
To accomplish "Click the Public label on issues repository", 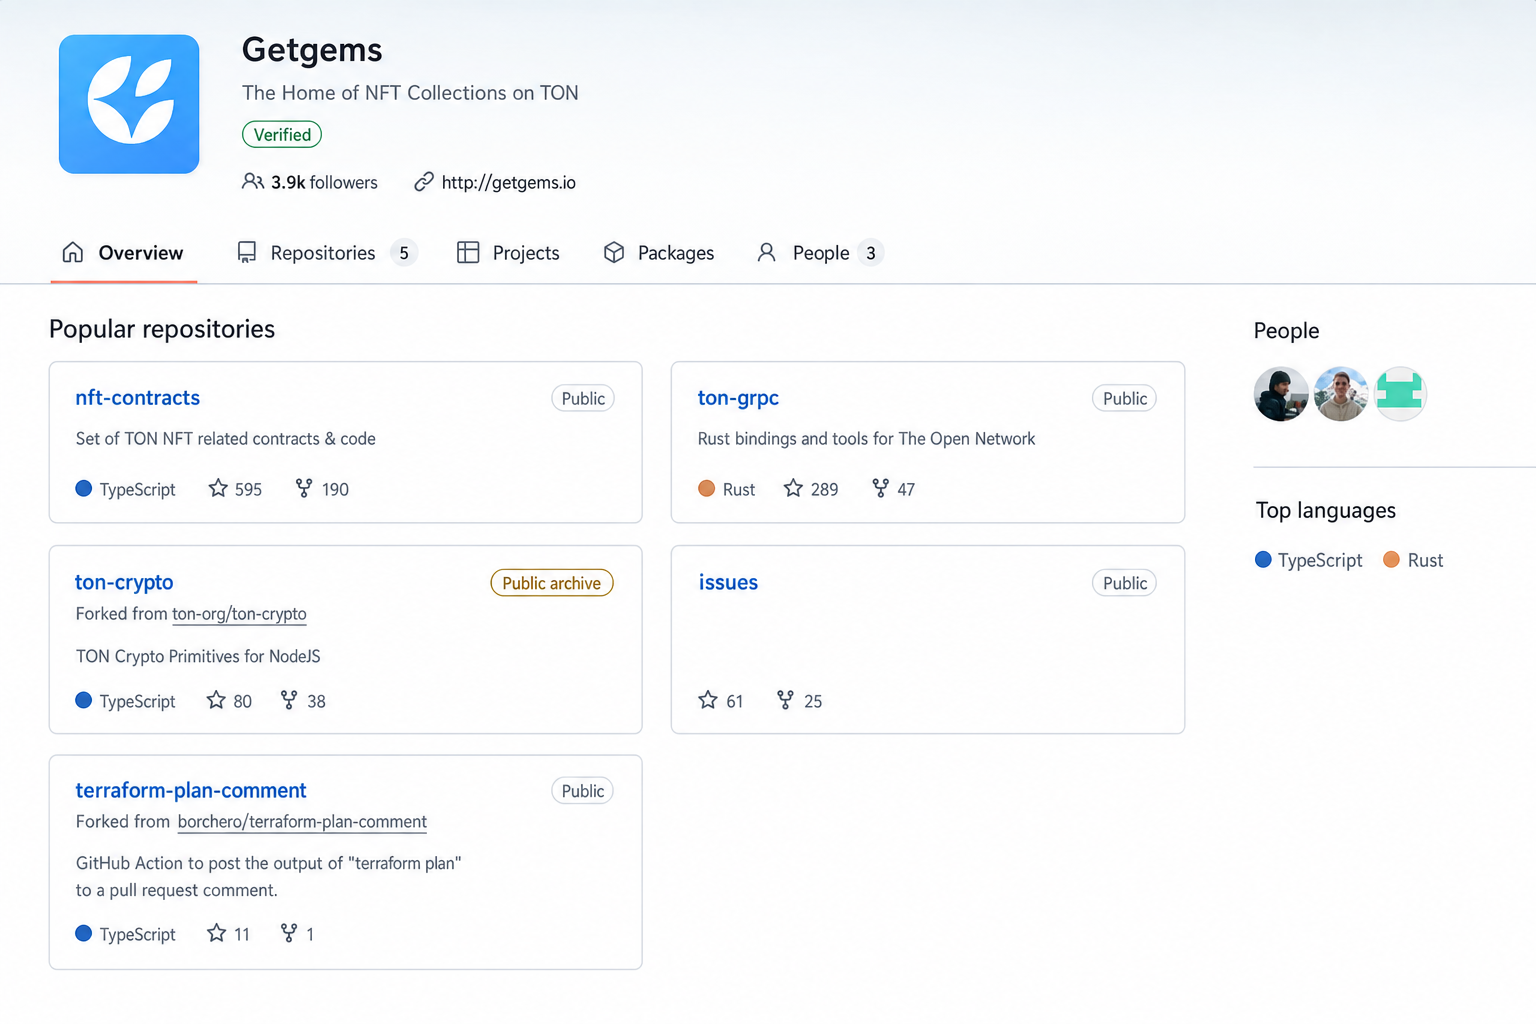I will point(1125,583).
